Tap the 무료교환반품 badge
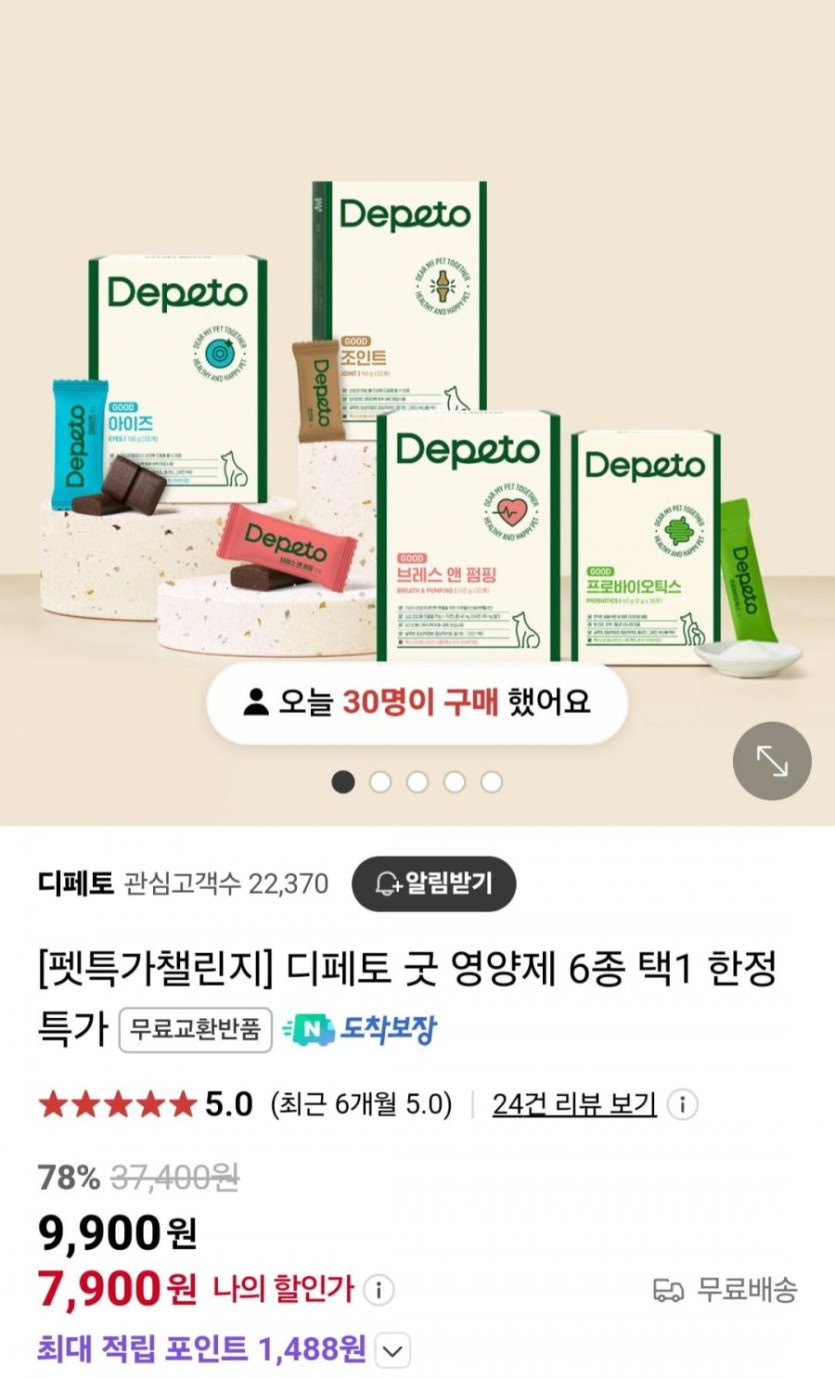Image resolution: width=835 pixels, height=1379 pixels. click(195, 1030)
